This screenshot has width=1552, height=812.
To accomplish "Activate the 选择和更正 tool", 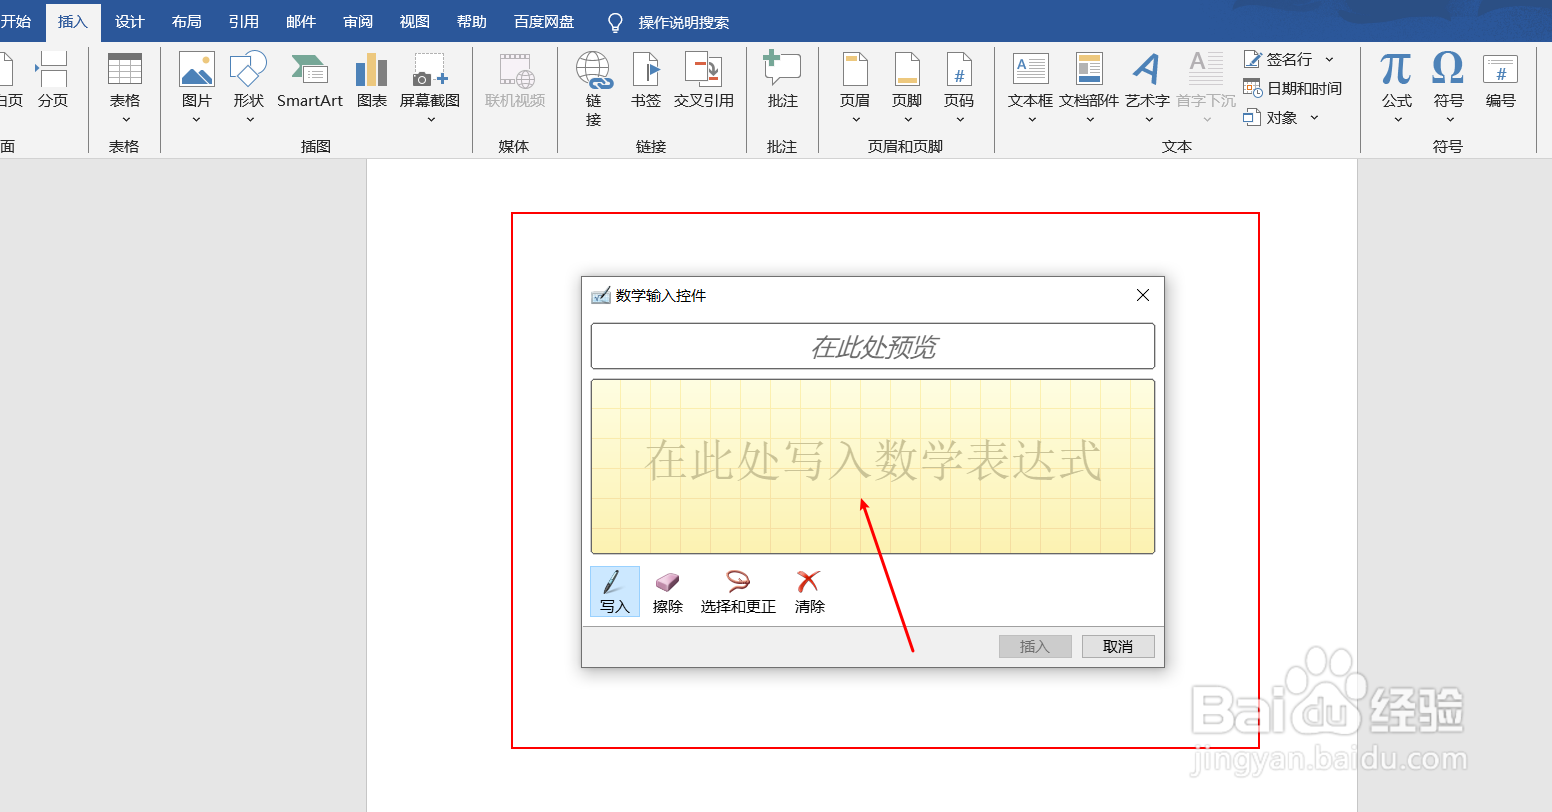I will tap(737, 591).
